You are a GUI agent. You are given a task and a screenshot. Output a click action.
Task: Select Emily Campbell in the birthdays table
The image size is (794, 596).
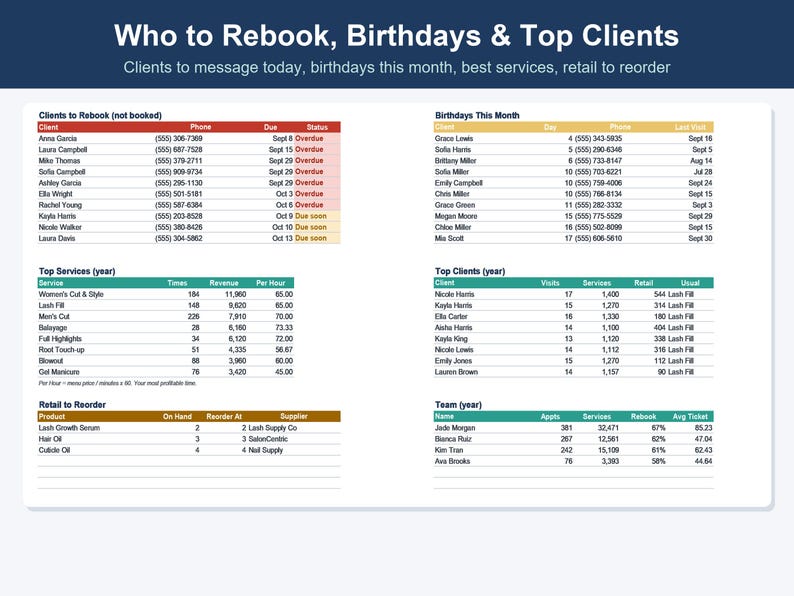[458, 183]
